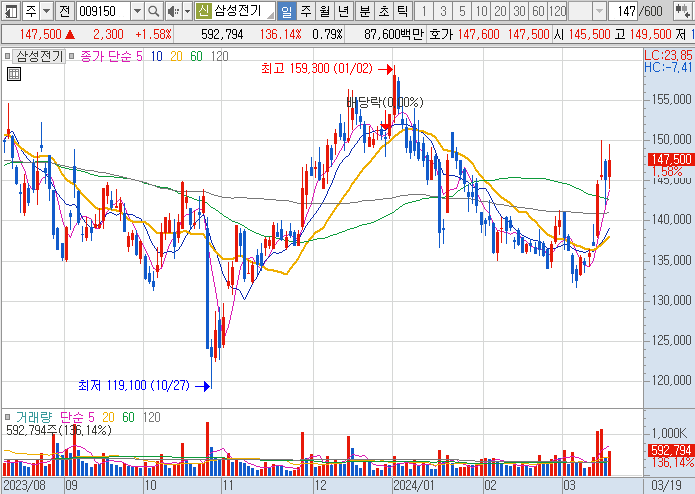The image size is (695, 494).
Task: Click the speaker sound alert icon
Action: [x=173, y=11]
